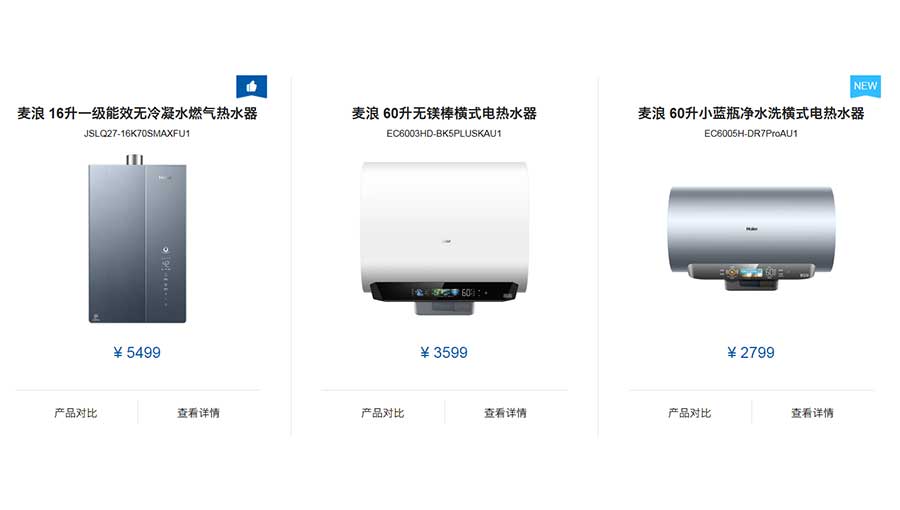Image resolution: width=900 pixels, height=510 pixels.
Task: Open the 麦浪 16升一级能效无冷凝水燃气热水器 title
Action: coord(137,114)
